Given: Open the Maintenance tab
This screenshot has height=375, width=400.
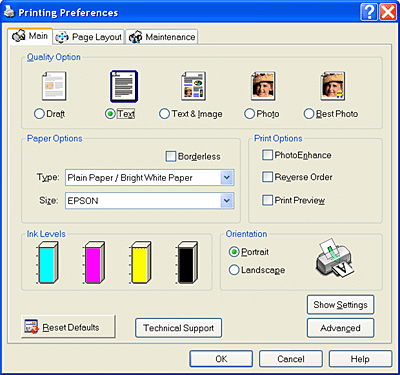Looking at the screenshot, I should point(162,37).
